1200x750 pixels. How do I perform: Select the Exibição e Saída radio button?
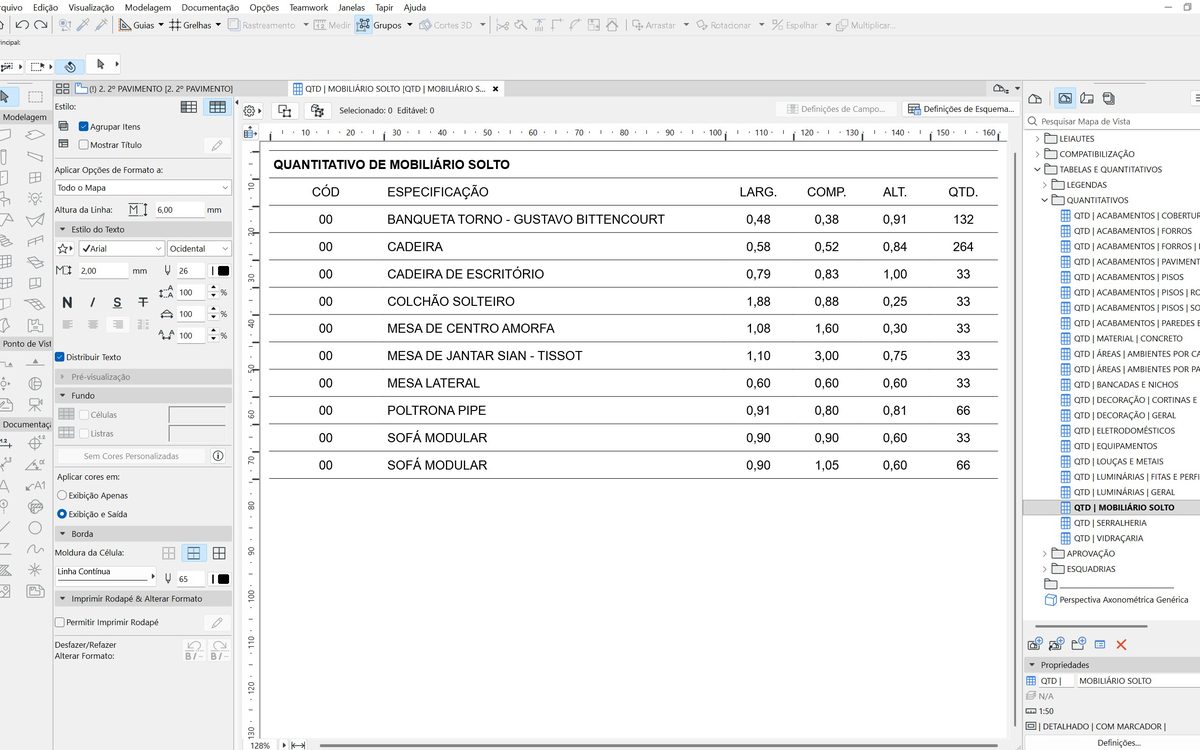coord(62,514)
